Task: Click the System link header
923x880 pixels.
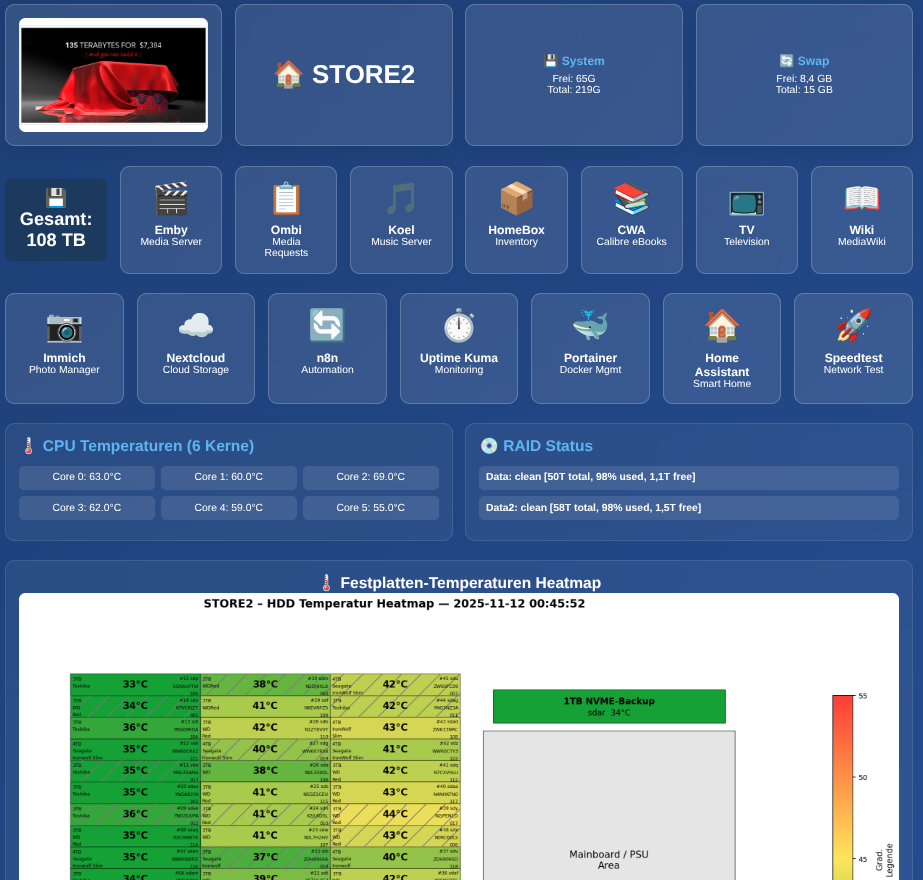Action: (573, 60)
